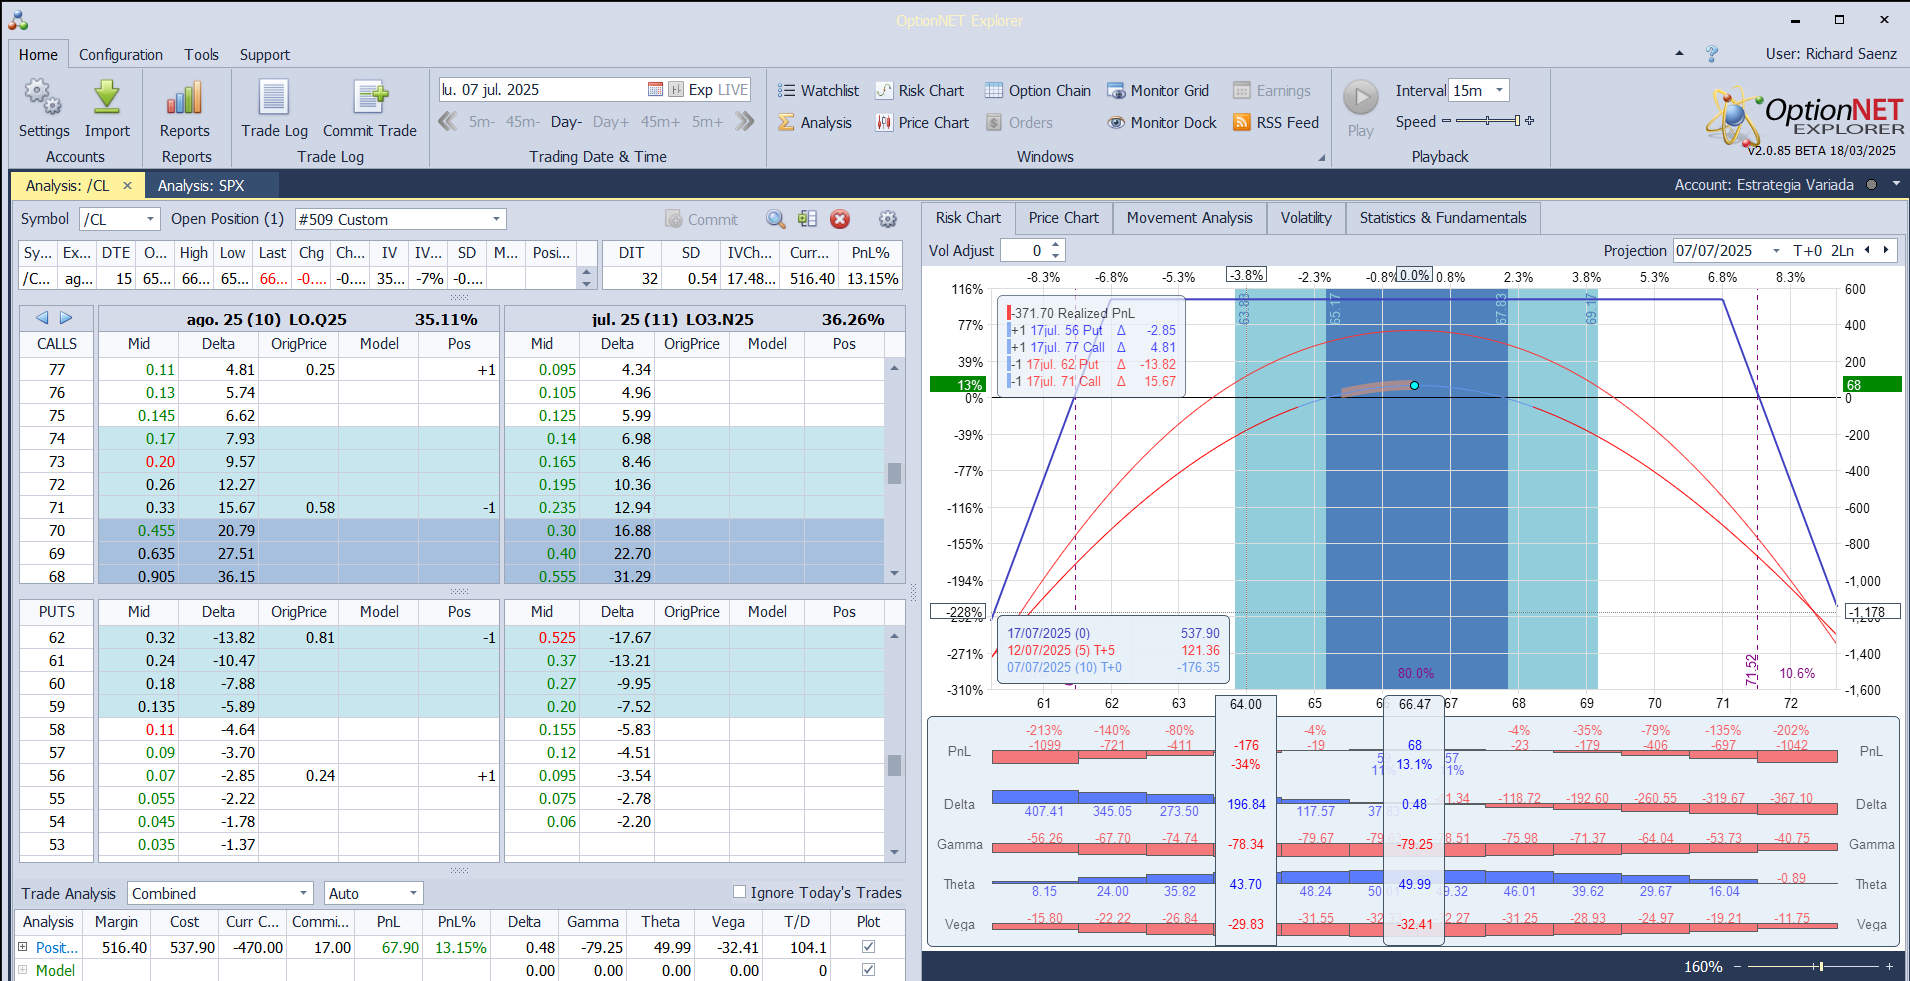Move projection back with the left arrow

click(1867, 251)
